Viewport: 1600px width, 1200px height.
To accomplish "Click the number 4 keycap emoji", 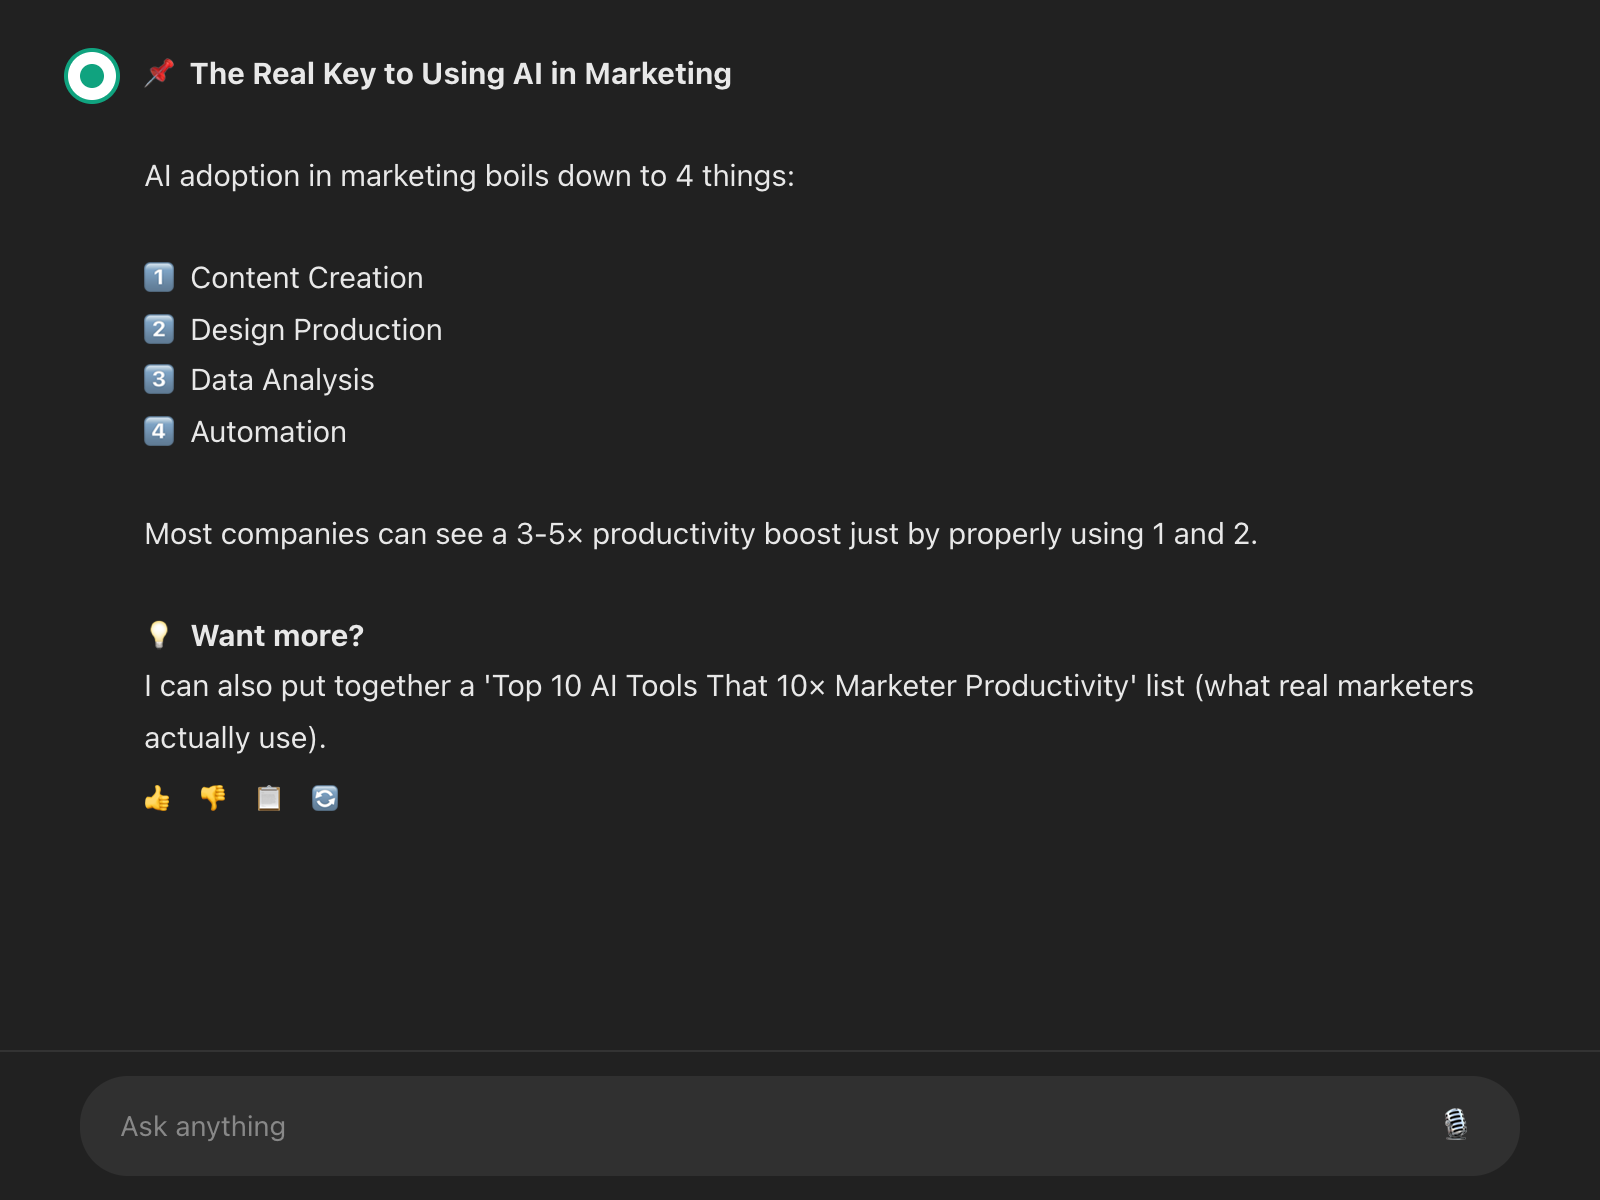I will tap(159, 432).
